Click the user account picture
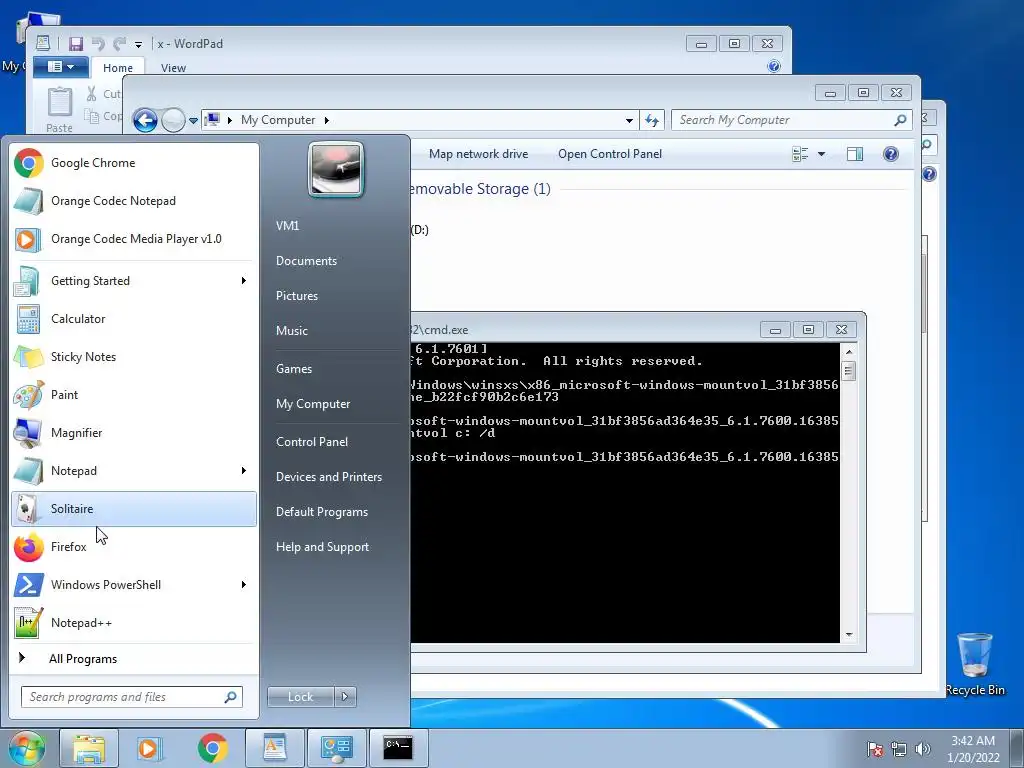The width and height of the screenshot is (1024, 768). (336, 170)
